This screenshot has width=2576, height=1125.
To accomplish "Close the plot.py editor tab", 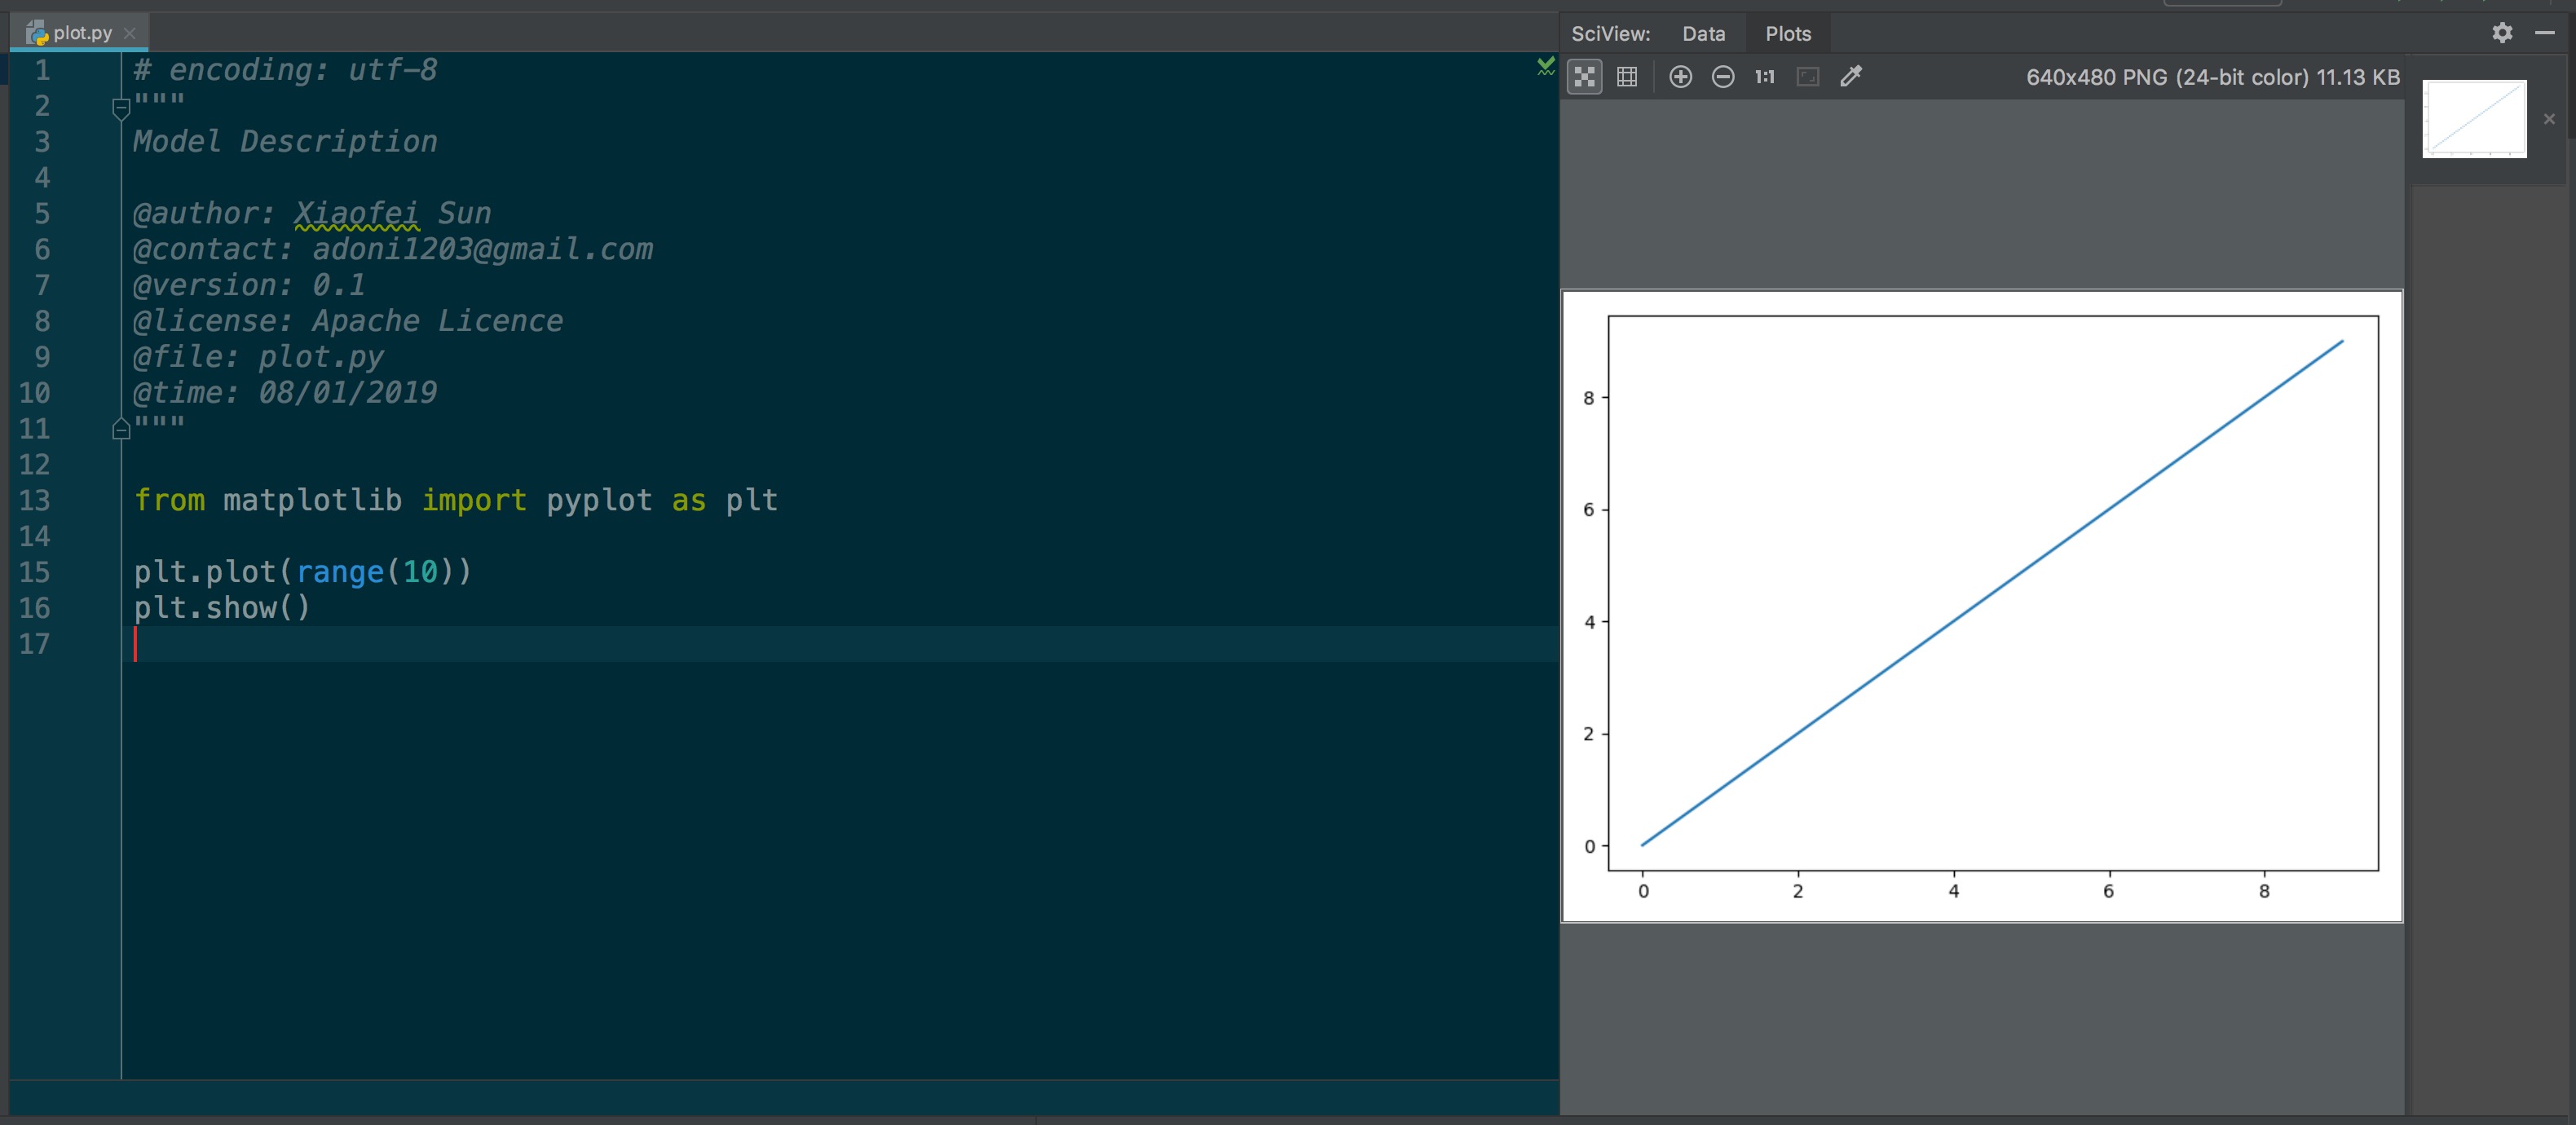I will pyautogui.click(x=129, y=33).
